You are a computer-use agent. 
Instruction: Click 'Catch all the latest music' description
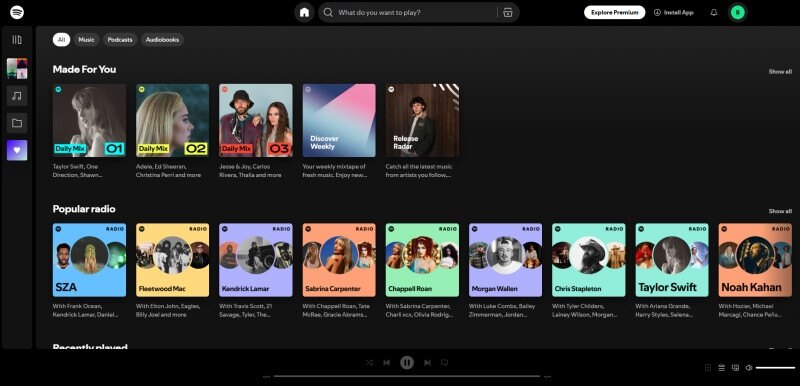(419, 171)
